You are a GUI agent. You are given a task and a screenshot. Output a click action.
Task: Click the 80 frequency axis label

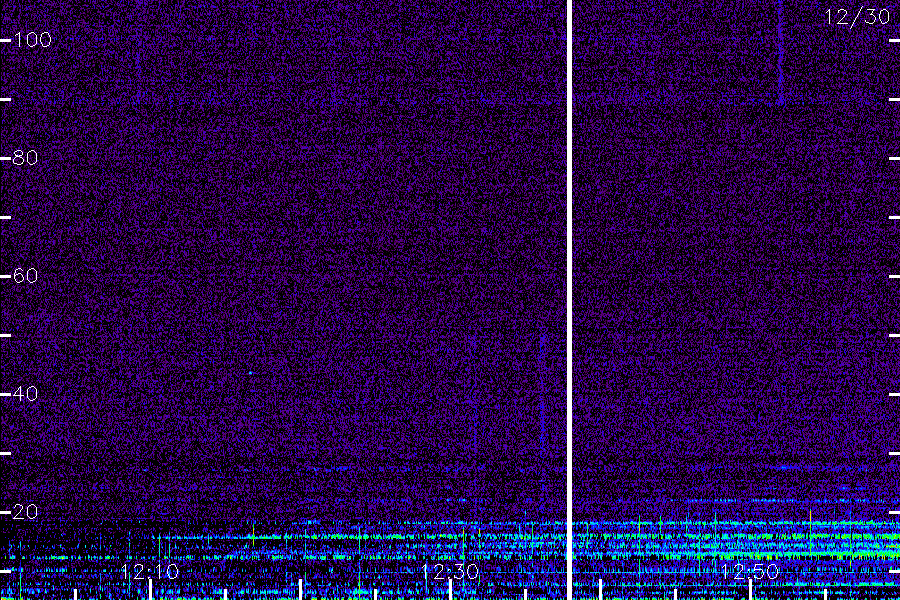click(x=25, y=157)
